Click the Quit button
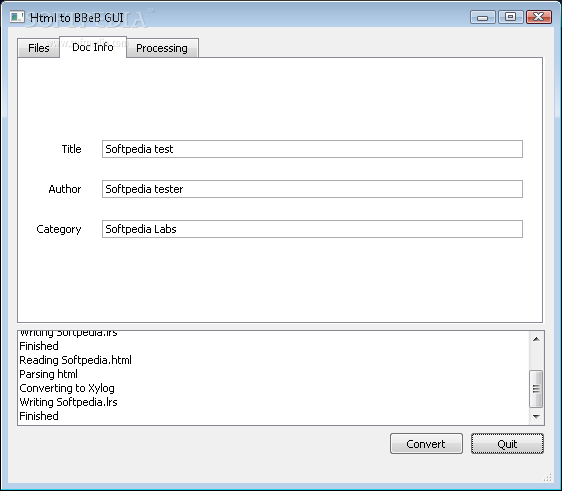 pos(507,444)
